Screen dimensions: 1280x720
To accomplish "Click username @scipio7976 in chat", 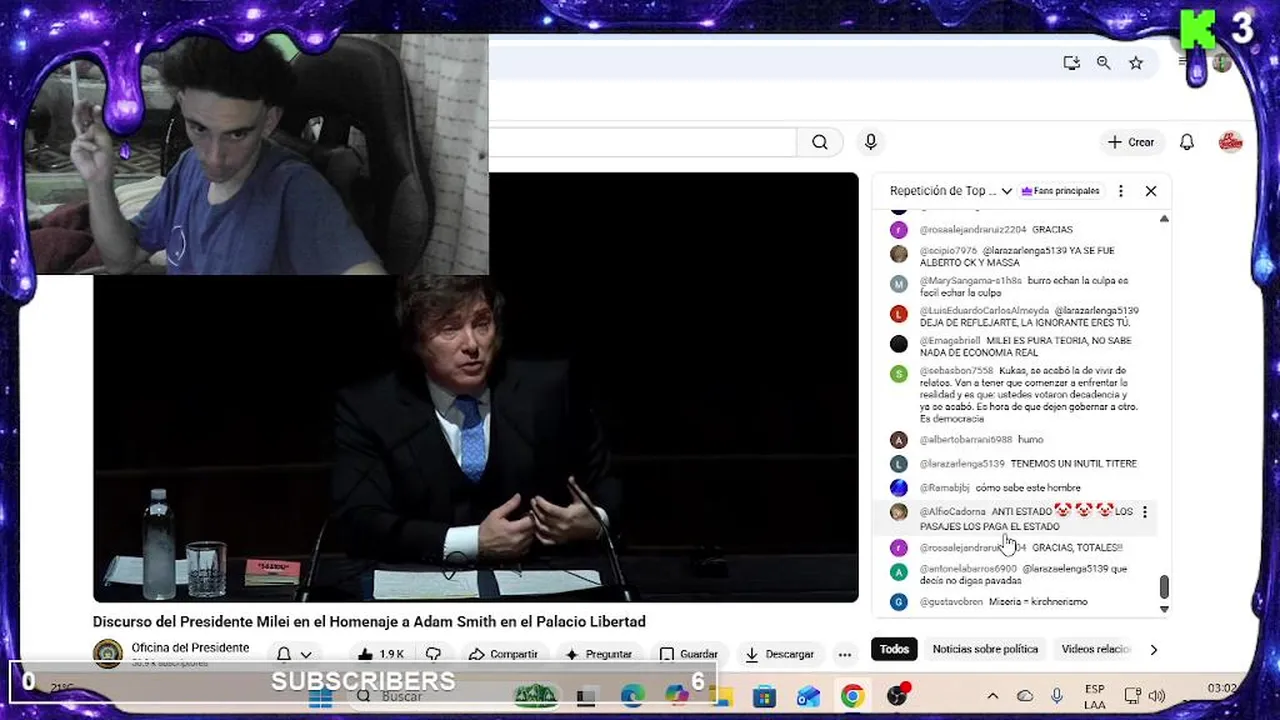I will 948,251.
